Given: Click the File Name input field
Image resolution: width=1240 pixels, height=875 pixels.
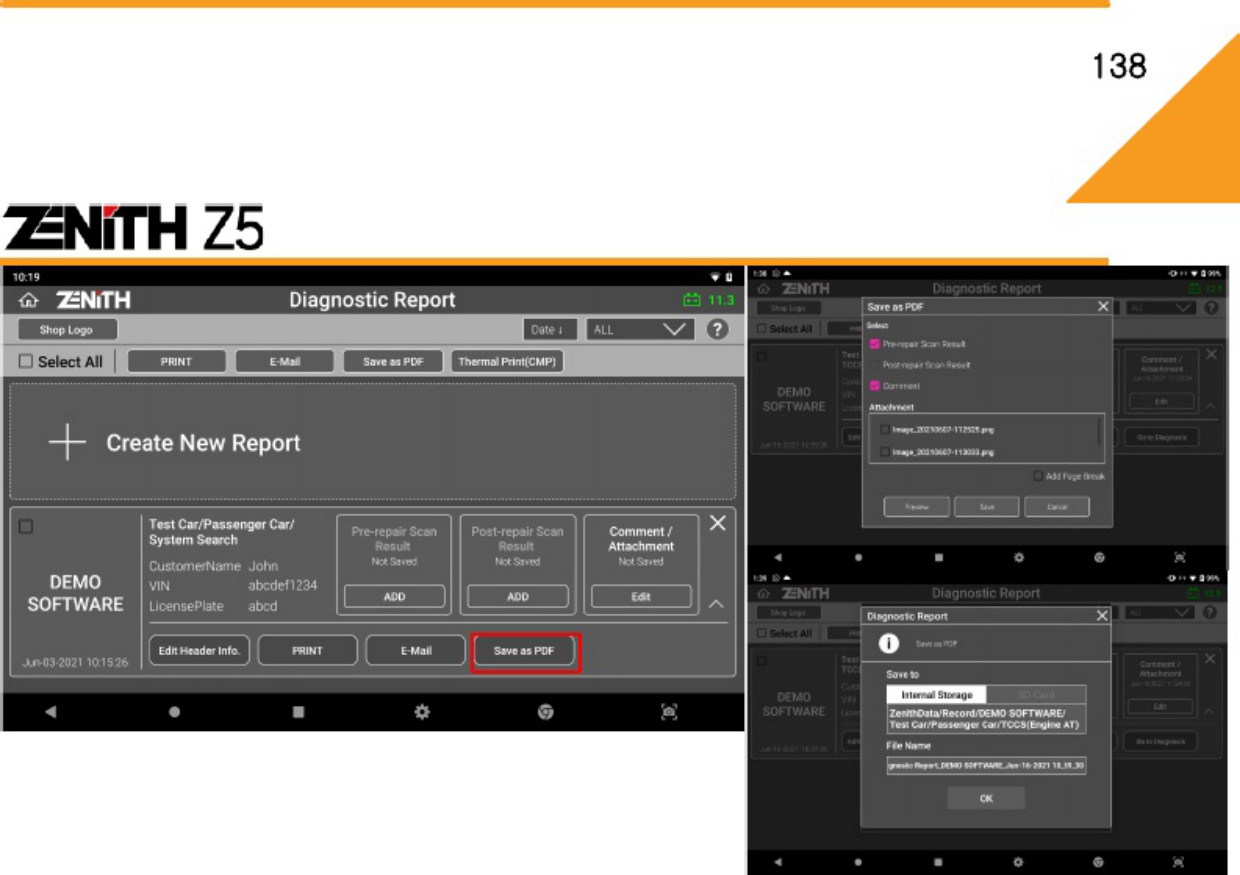Looking at the screenshot, I should pyautogui.click(x=986, y=765).
